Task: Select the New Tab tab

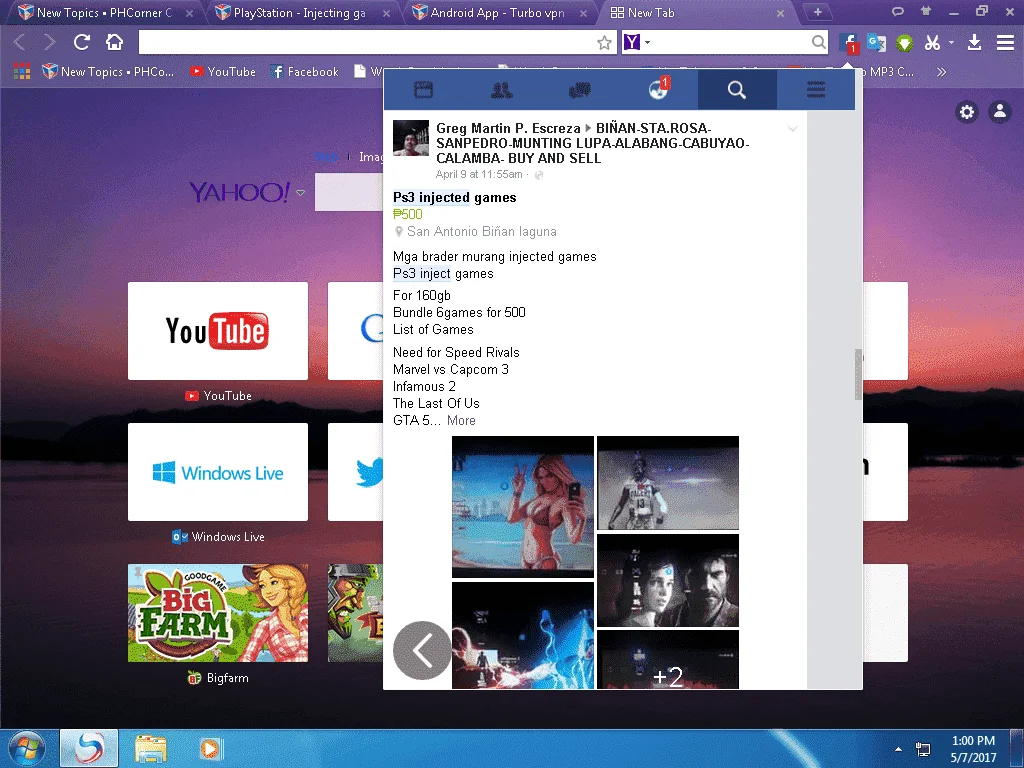Action: pos(696,12)
